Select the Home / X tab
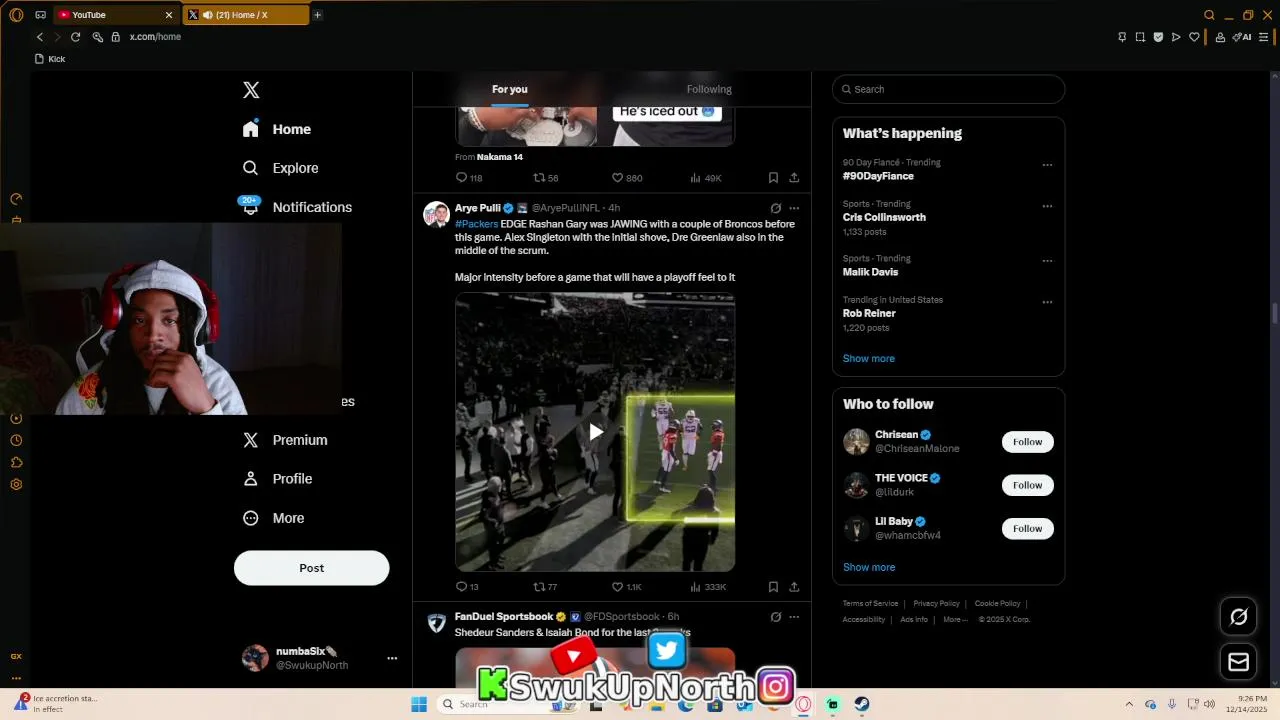 pyautogui.click(x=246, y=15)
